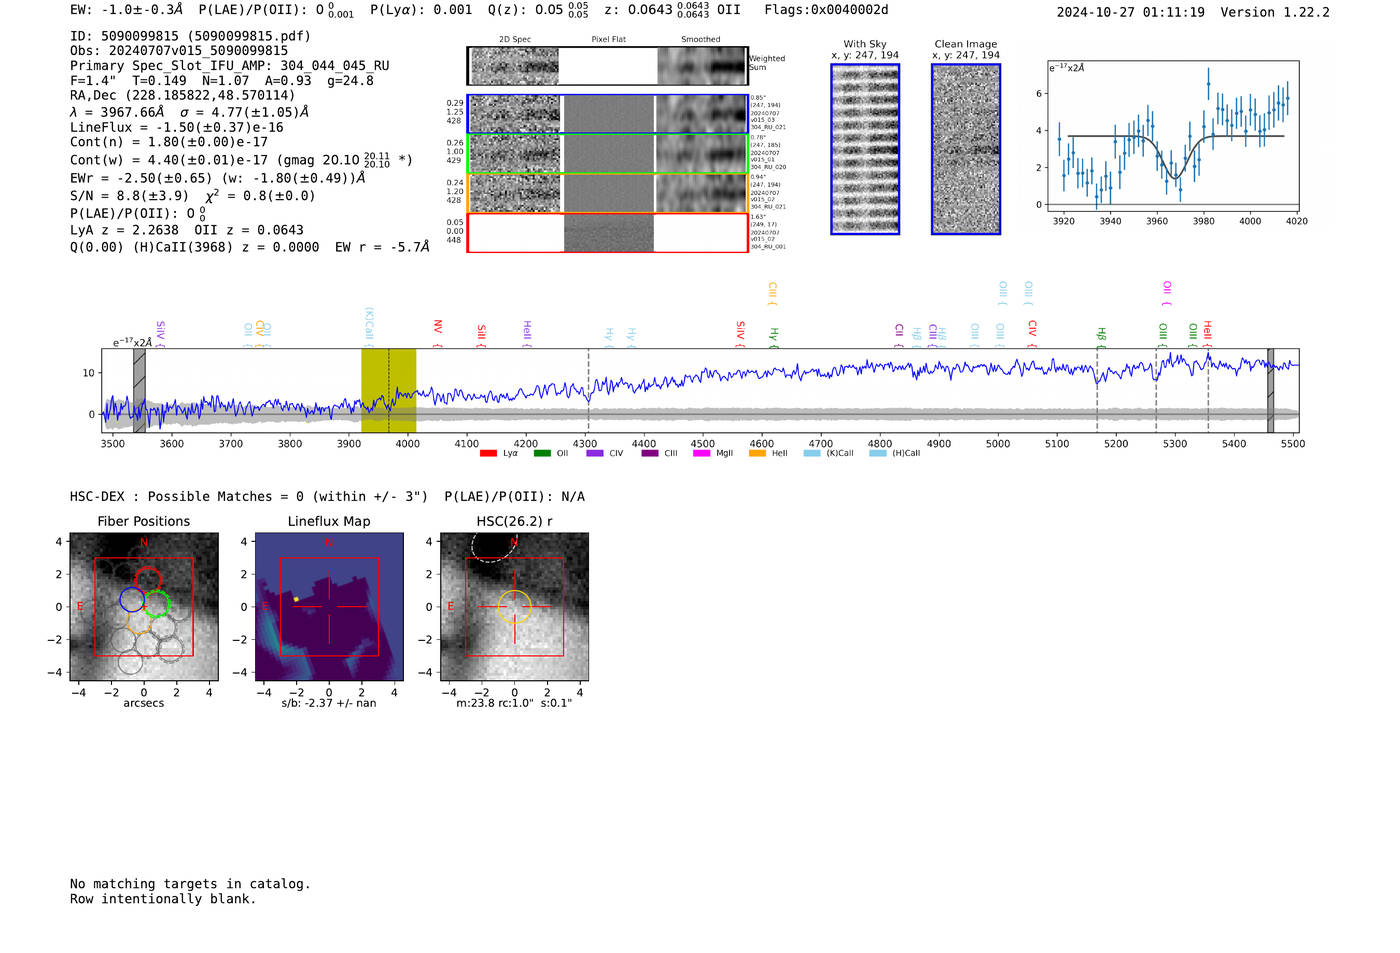Click the red Lyα legend swatch
1400x953 pixels.
point(488,453)
